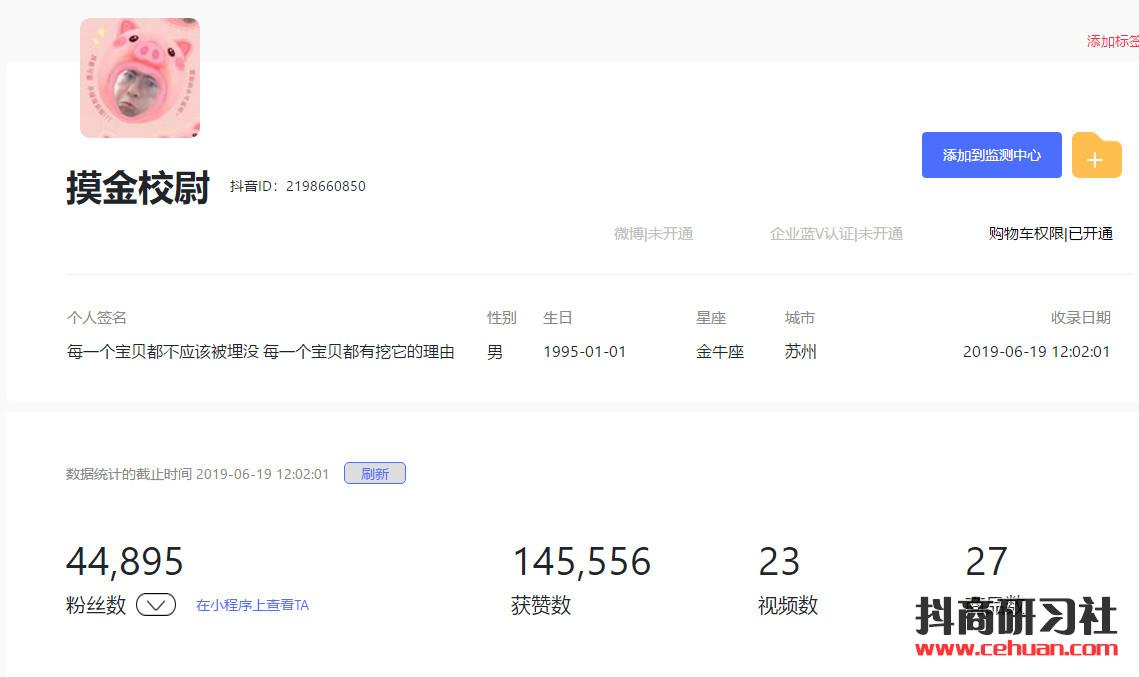The height and width of the screenshot is (677, 1139).
Task: Select the 视频数 count 23
Action: pos(779,562)
